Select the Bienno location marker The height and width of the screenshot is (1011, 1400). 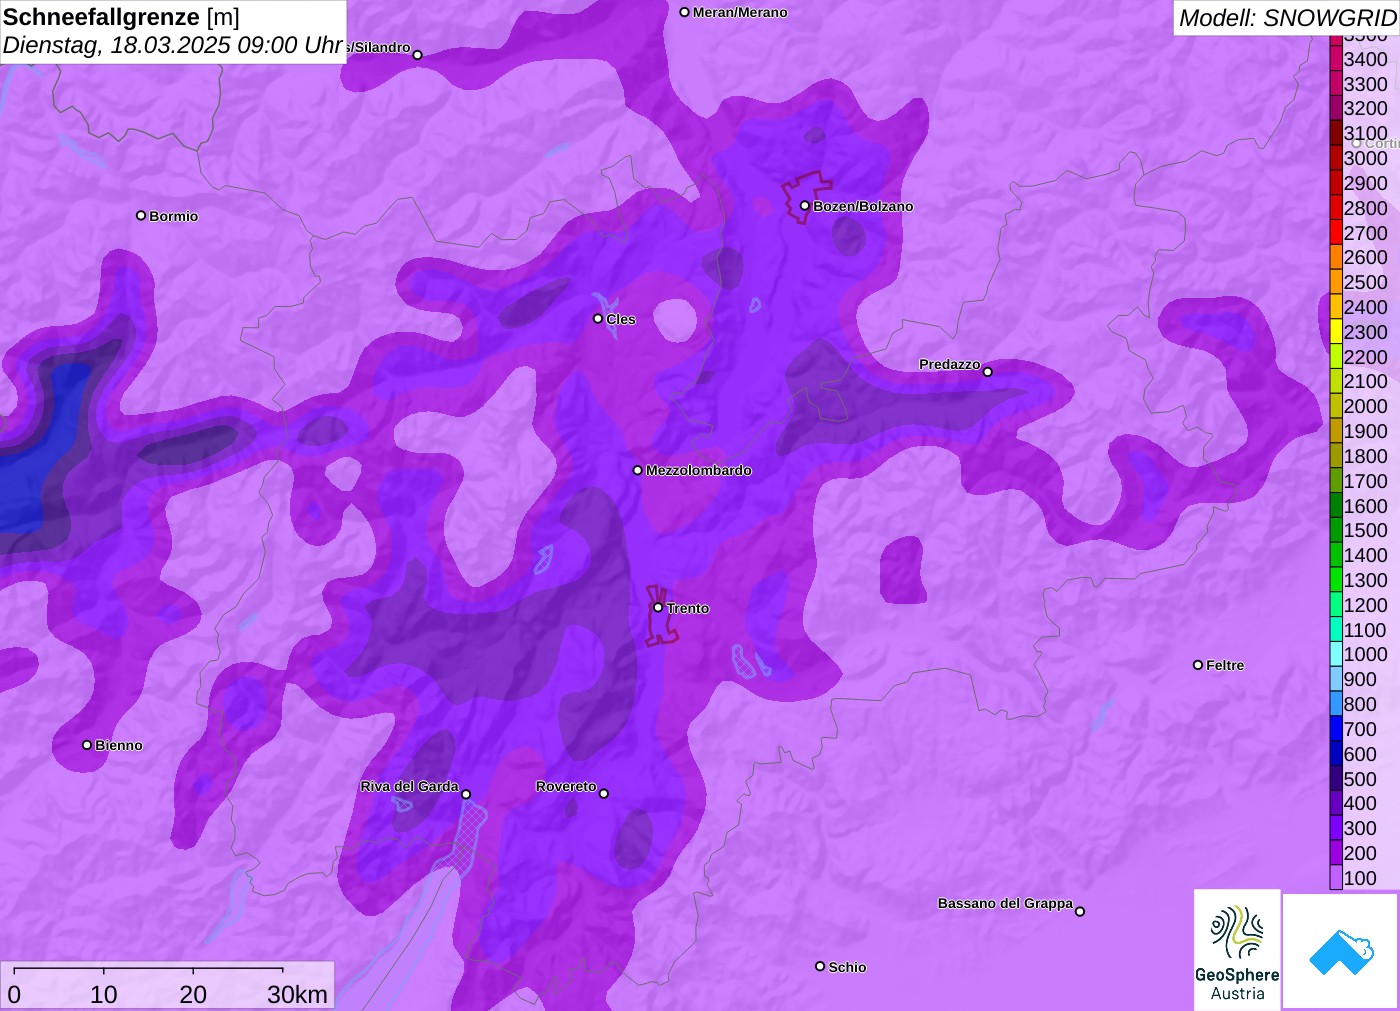(87, 745)
